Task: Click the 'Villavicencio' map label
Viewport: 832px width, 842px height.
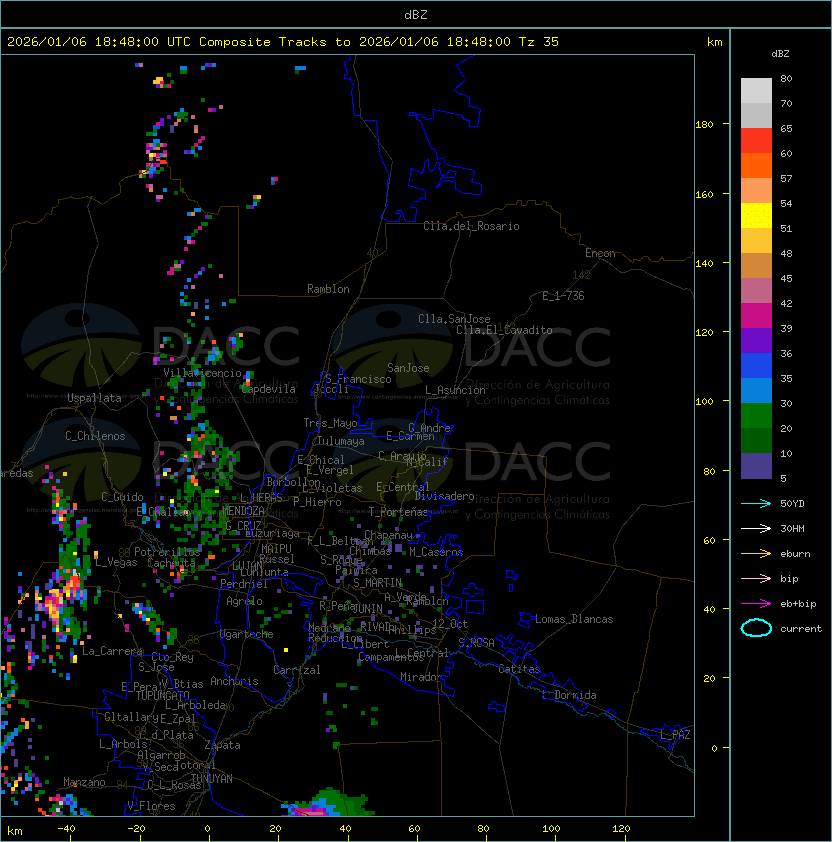Action: (202, 373)
